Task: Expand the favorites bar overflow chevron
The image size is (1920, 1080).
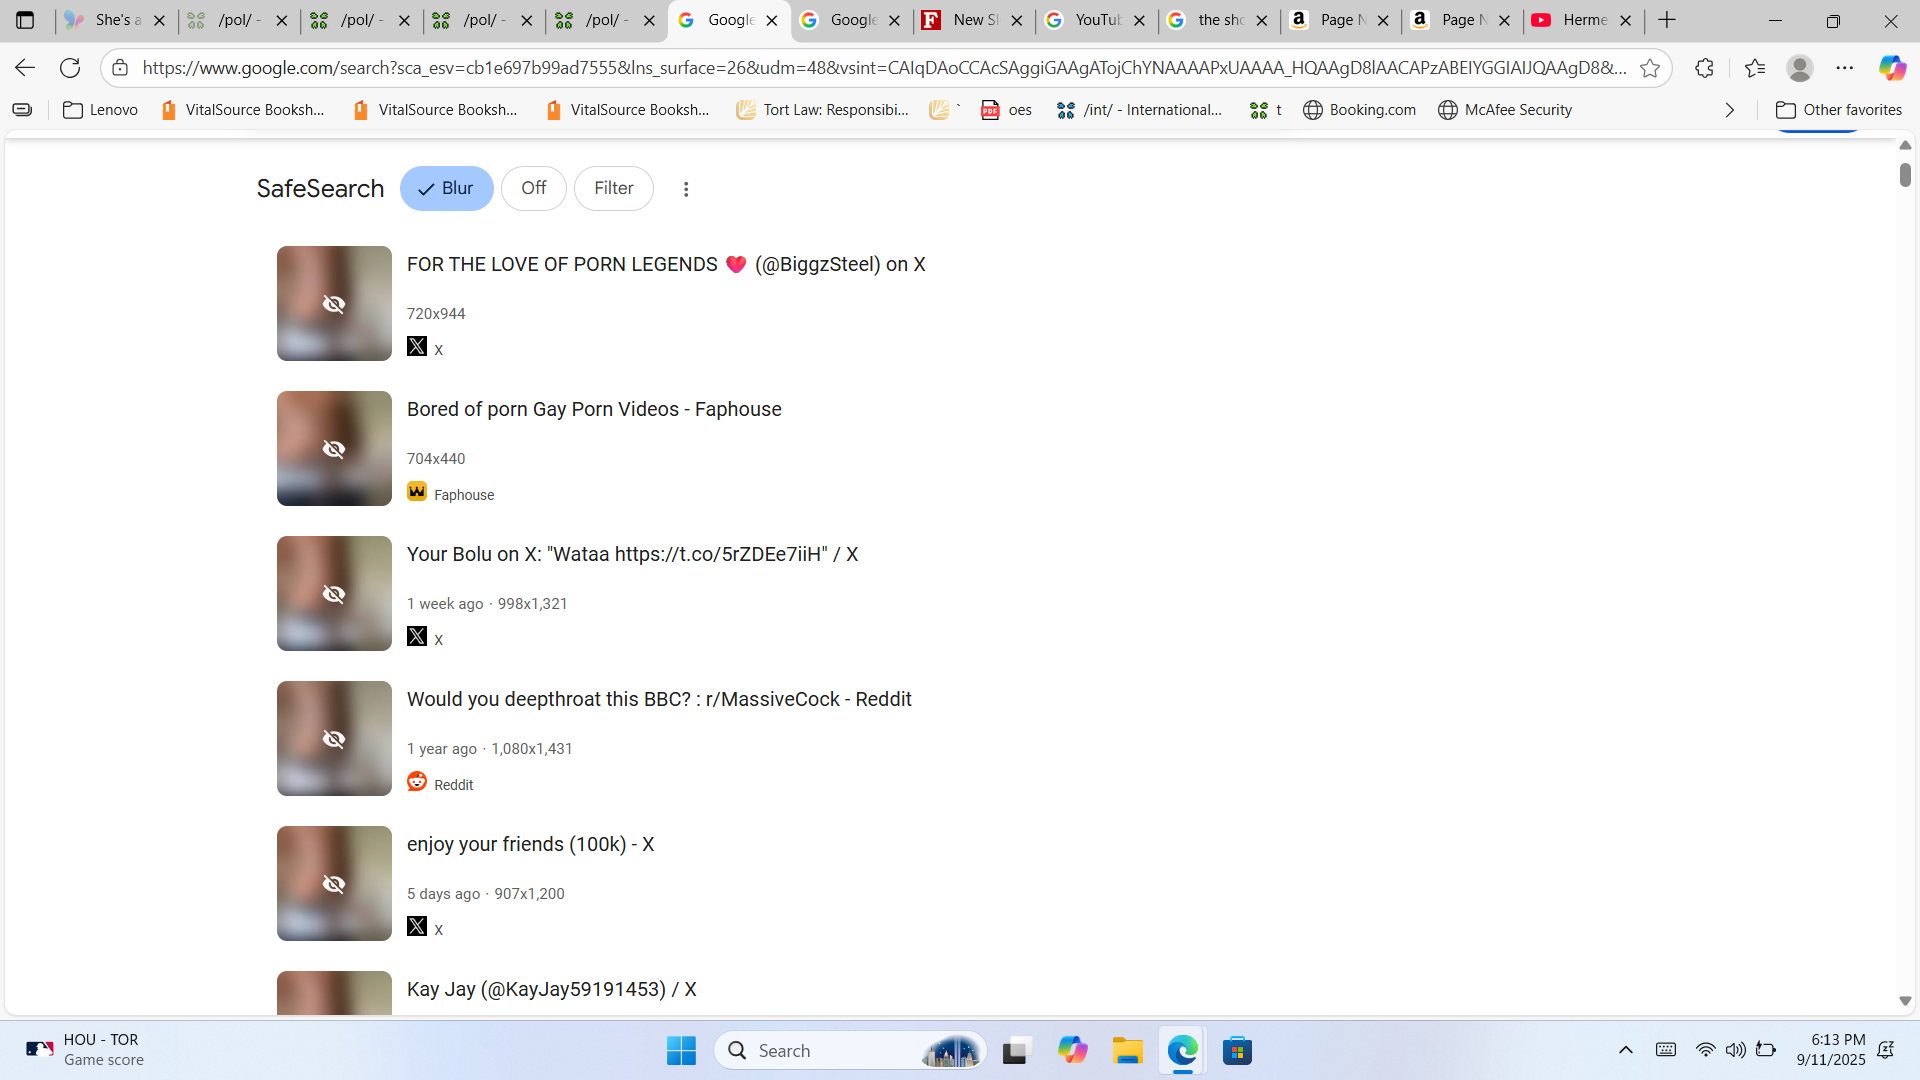Action: click(x=1730, y=110)
